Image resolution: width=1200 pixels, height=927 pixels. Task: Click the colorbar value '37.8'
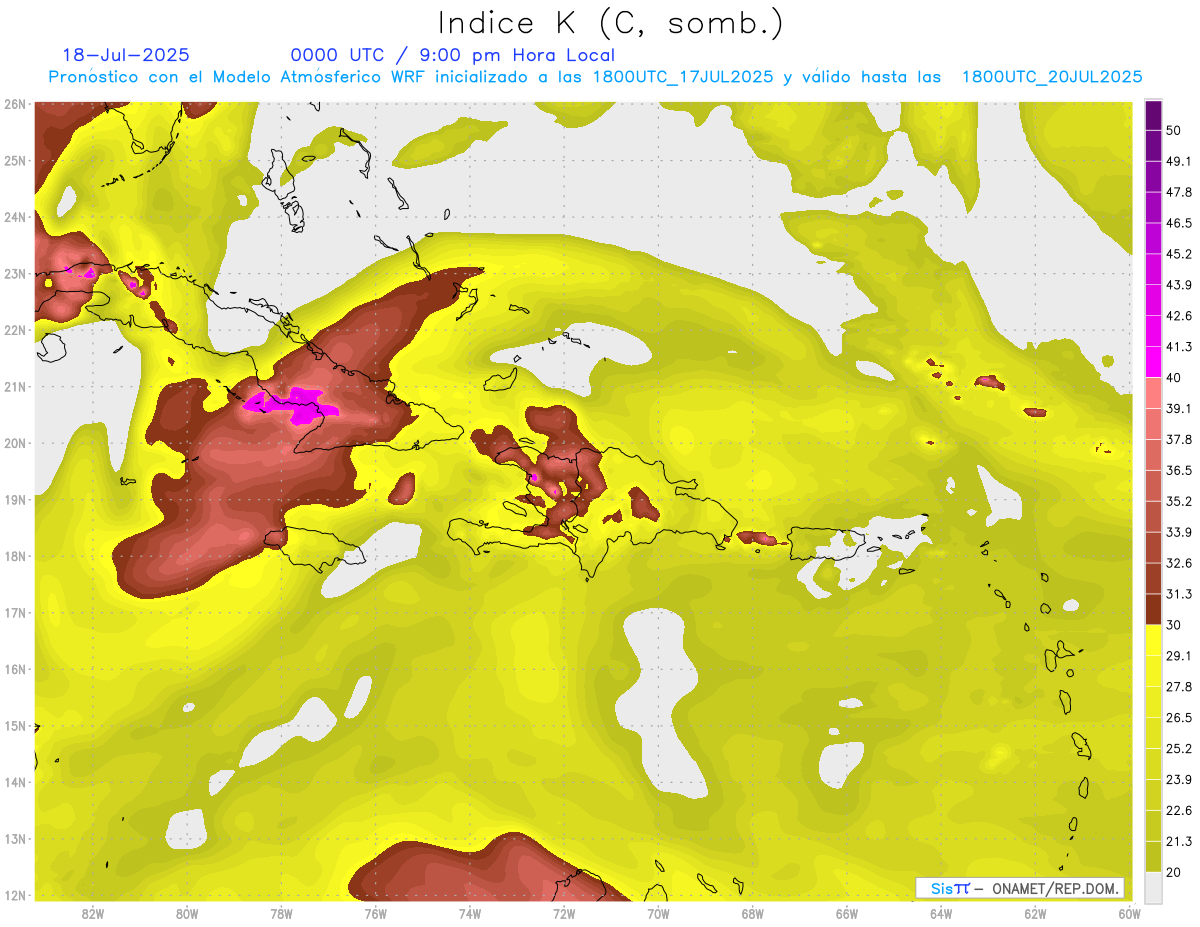point(1178,440)
